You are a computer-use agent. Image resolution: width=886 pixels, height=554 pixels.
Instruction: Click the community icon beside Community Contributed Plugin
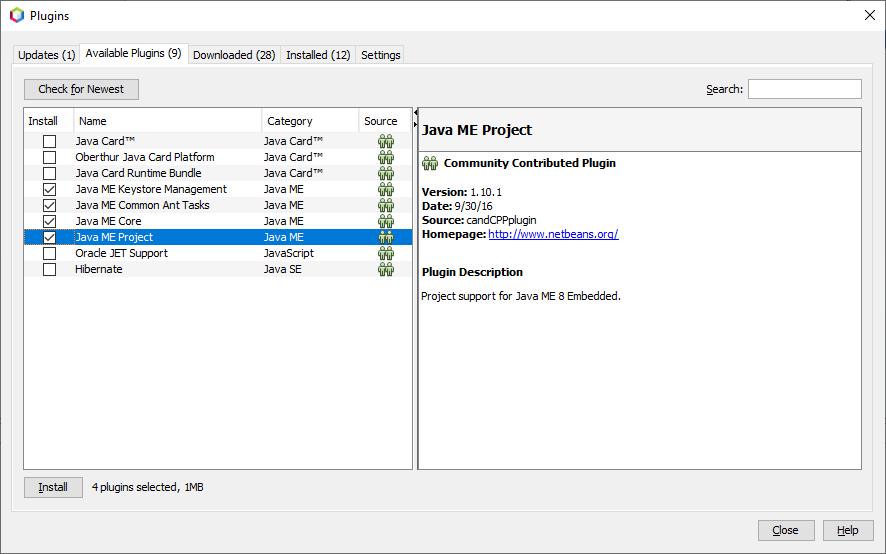pyautogui.click(x=430, y=163)
